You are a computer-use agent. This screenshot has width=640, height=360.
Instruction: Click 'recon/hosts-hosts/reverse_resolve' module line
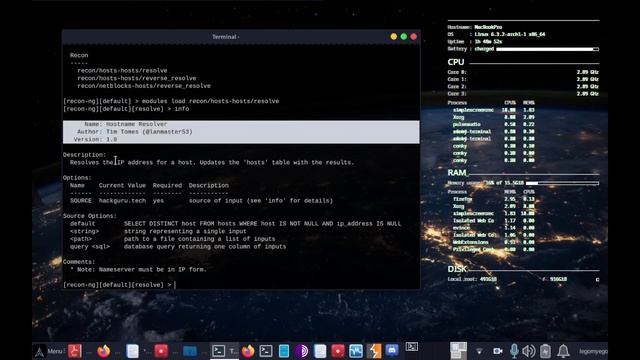click(x=137, y=78)
